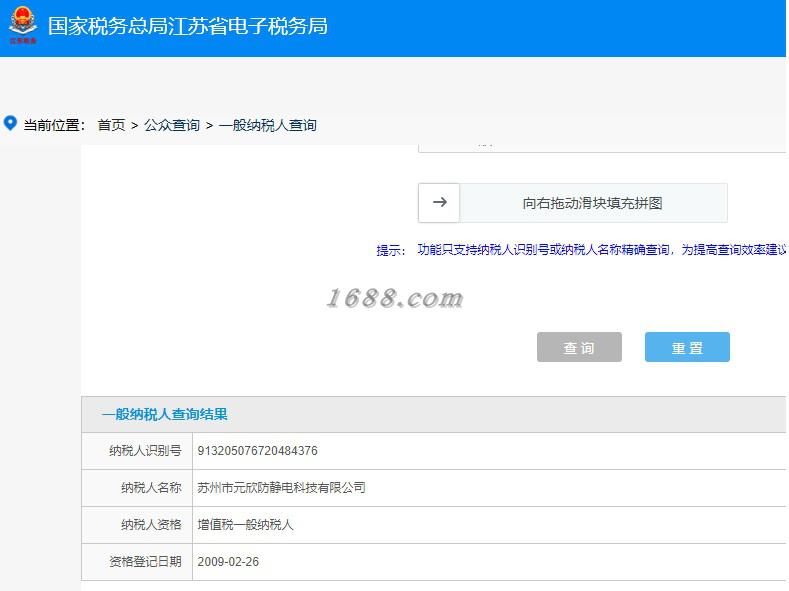Click the 纳税人识别号 label cell
Image resolution: width=789 pixels, height=591 pixels.
(x=137, y=451)
